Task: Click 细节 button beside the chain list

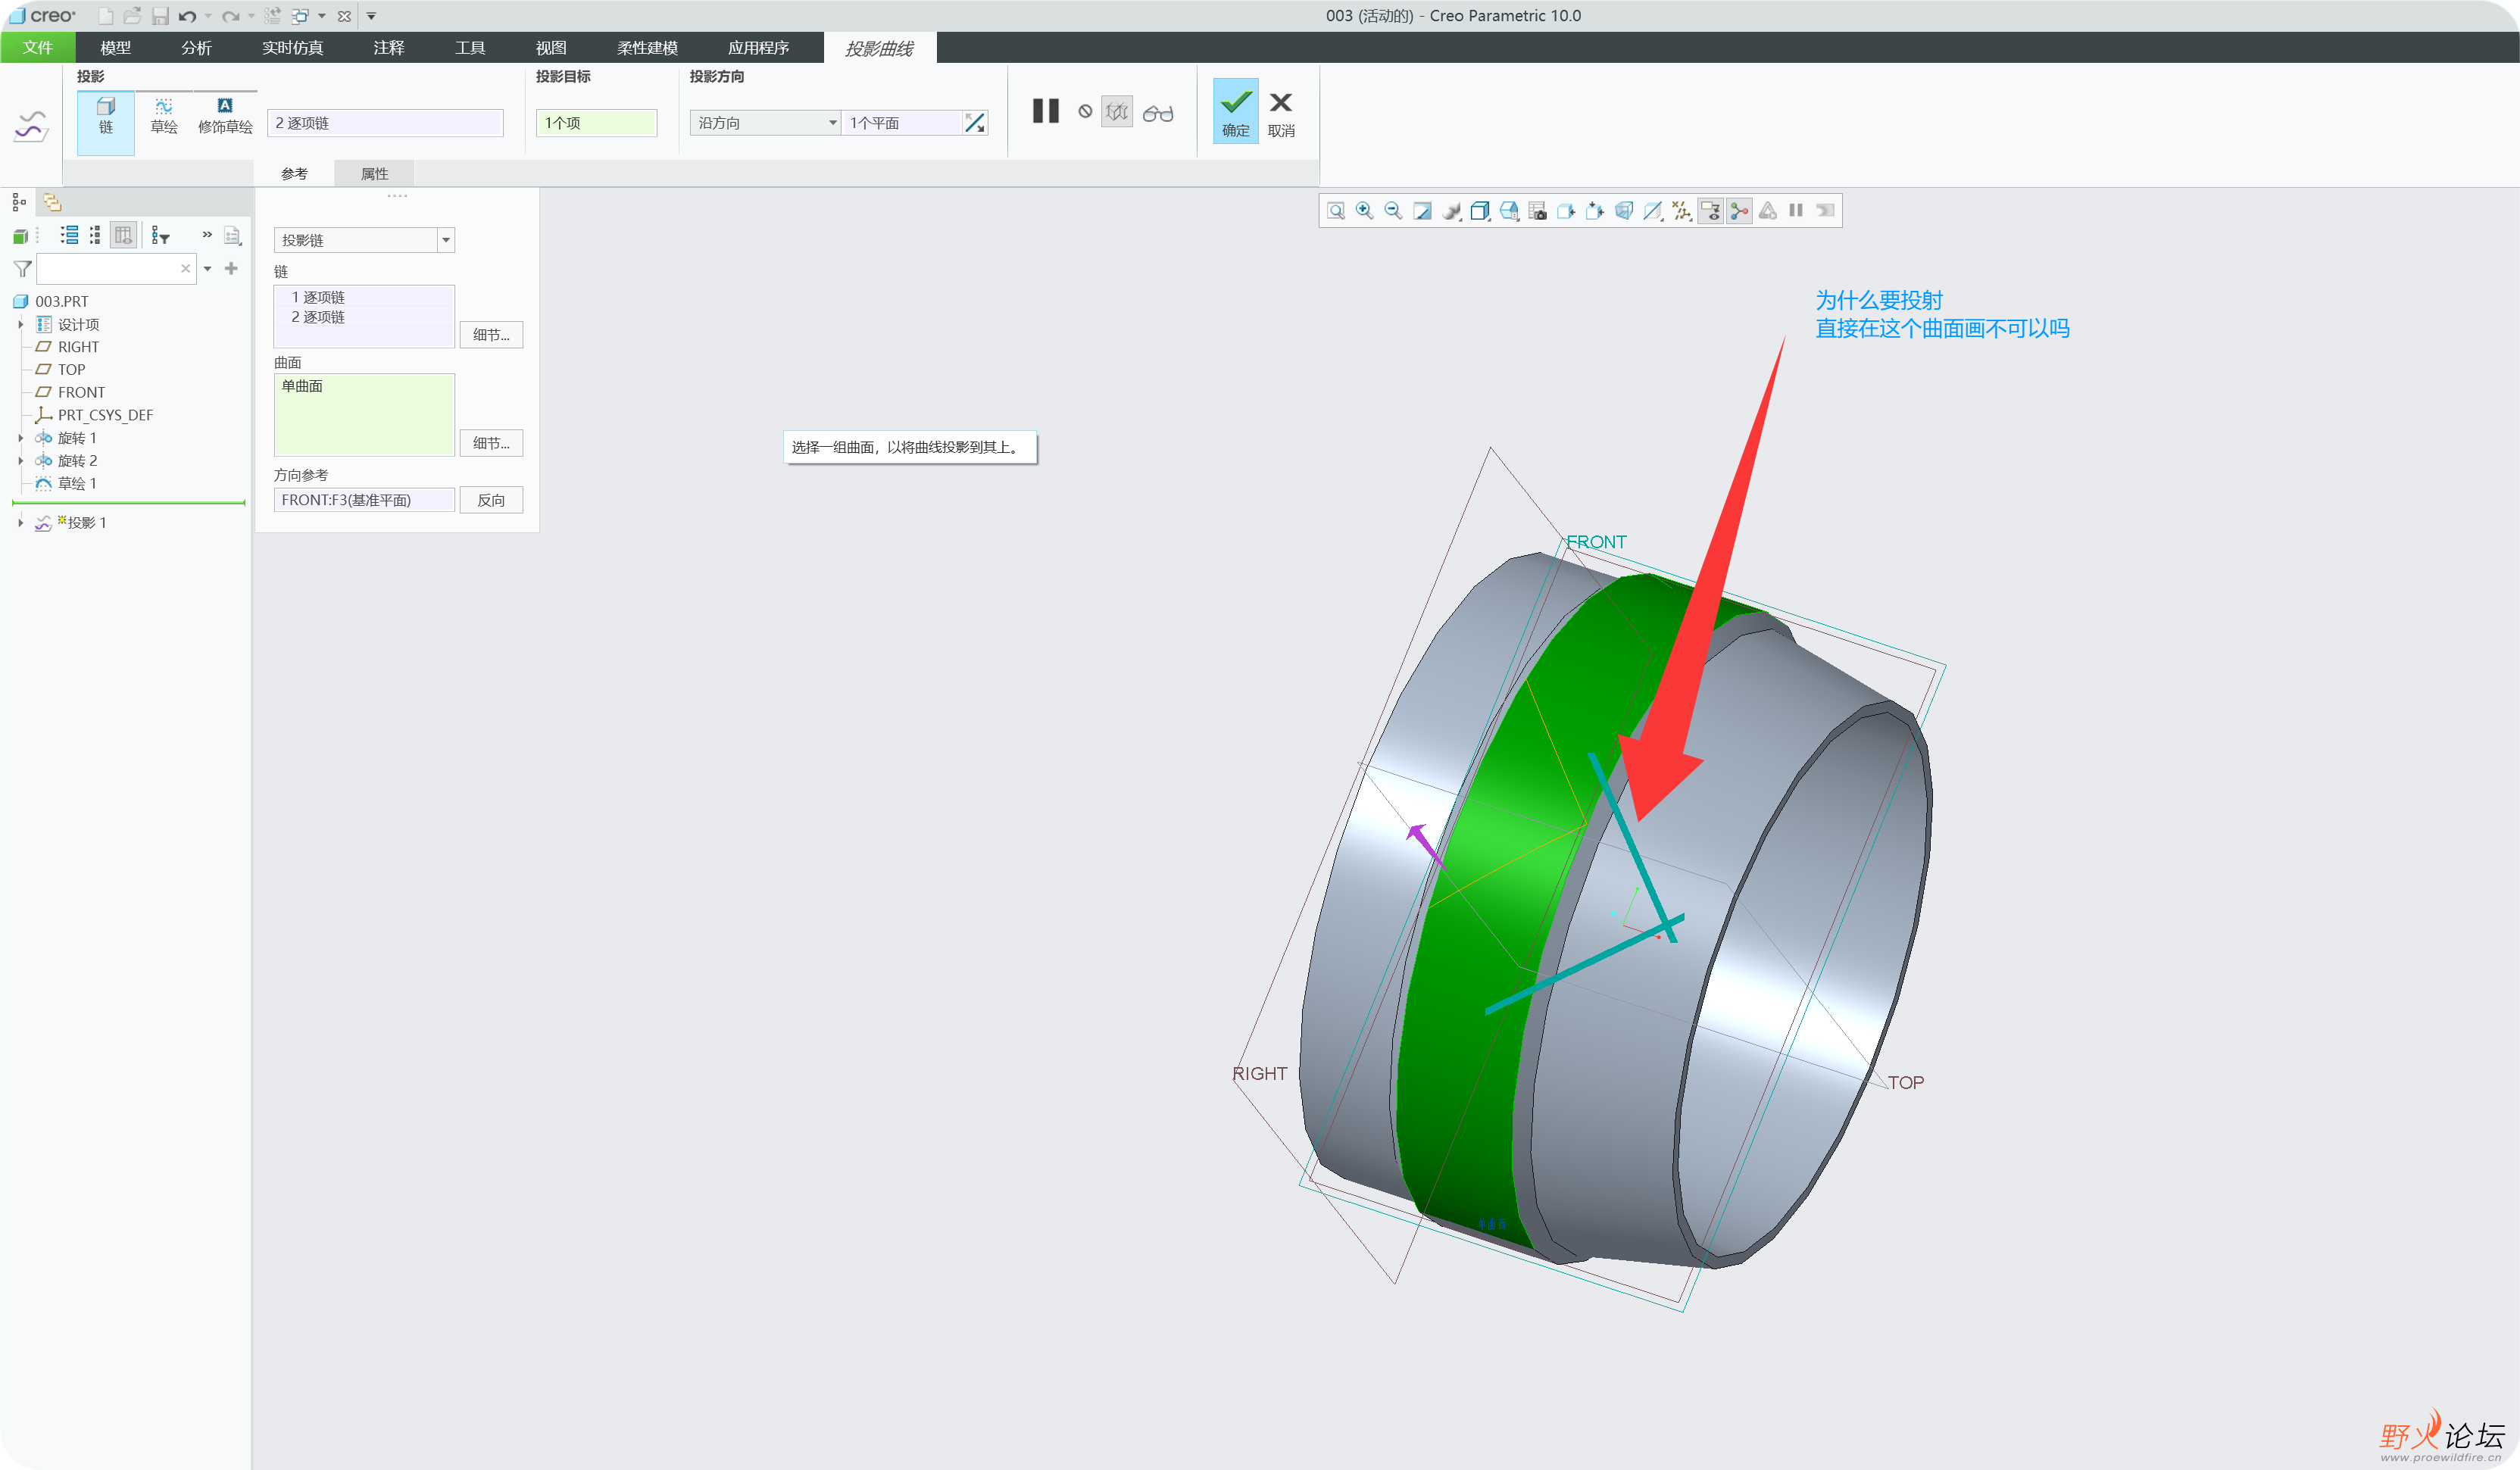Action: (491, 334)
